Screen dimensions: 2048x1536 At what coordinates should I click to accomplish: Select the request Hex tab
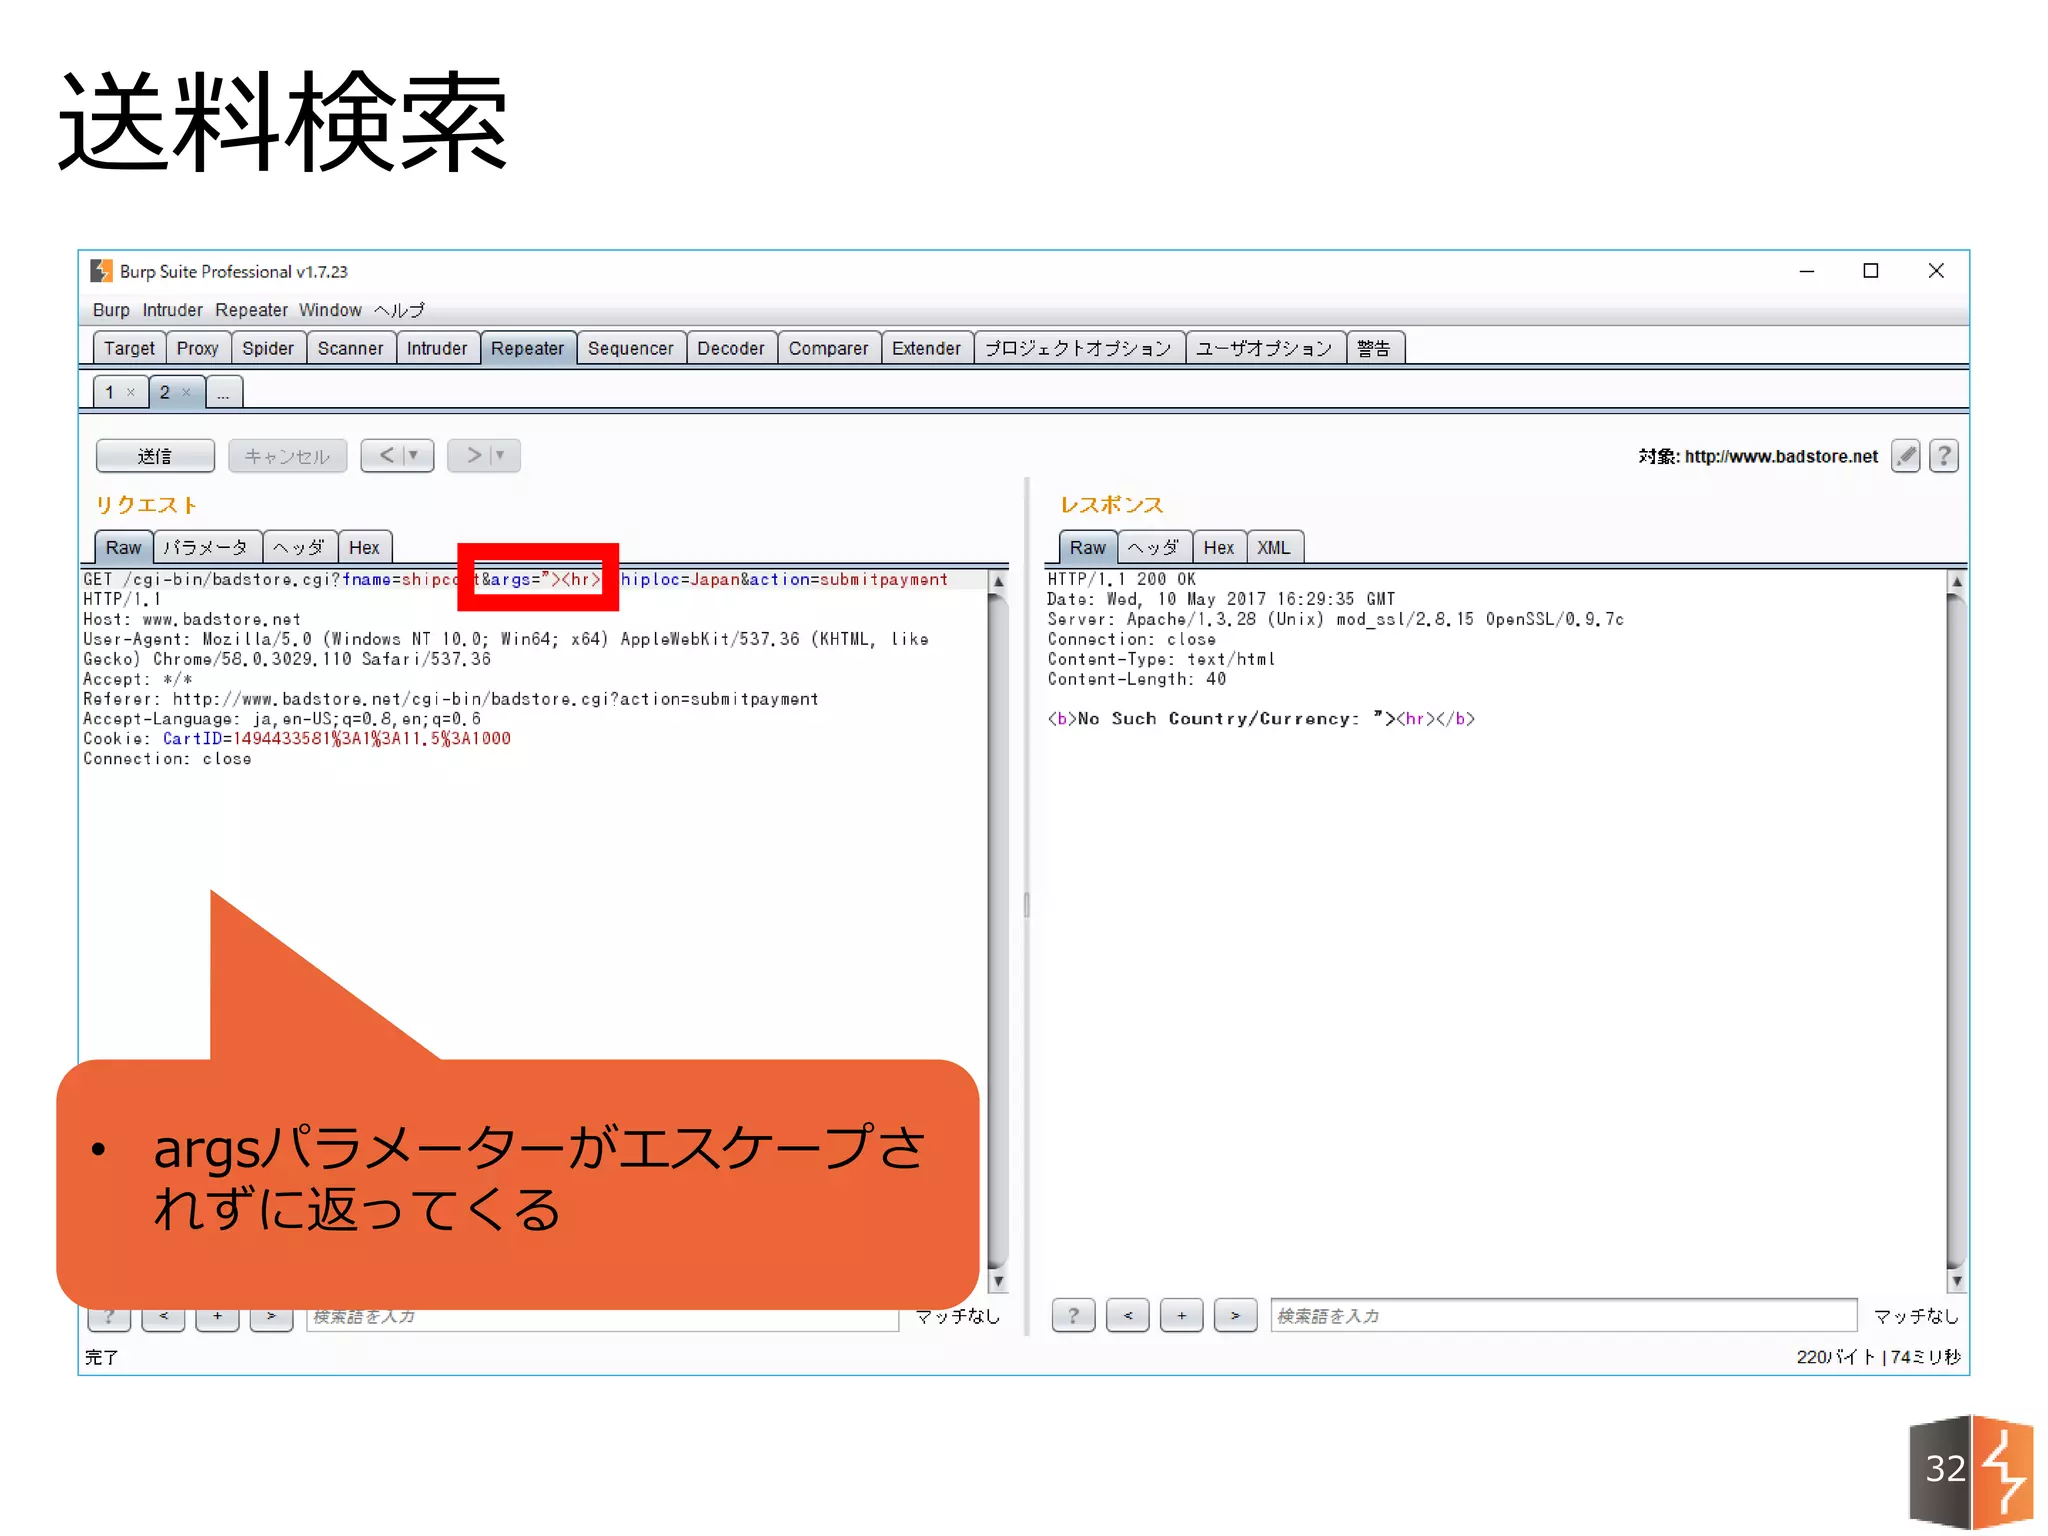(364, 547)
